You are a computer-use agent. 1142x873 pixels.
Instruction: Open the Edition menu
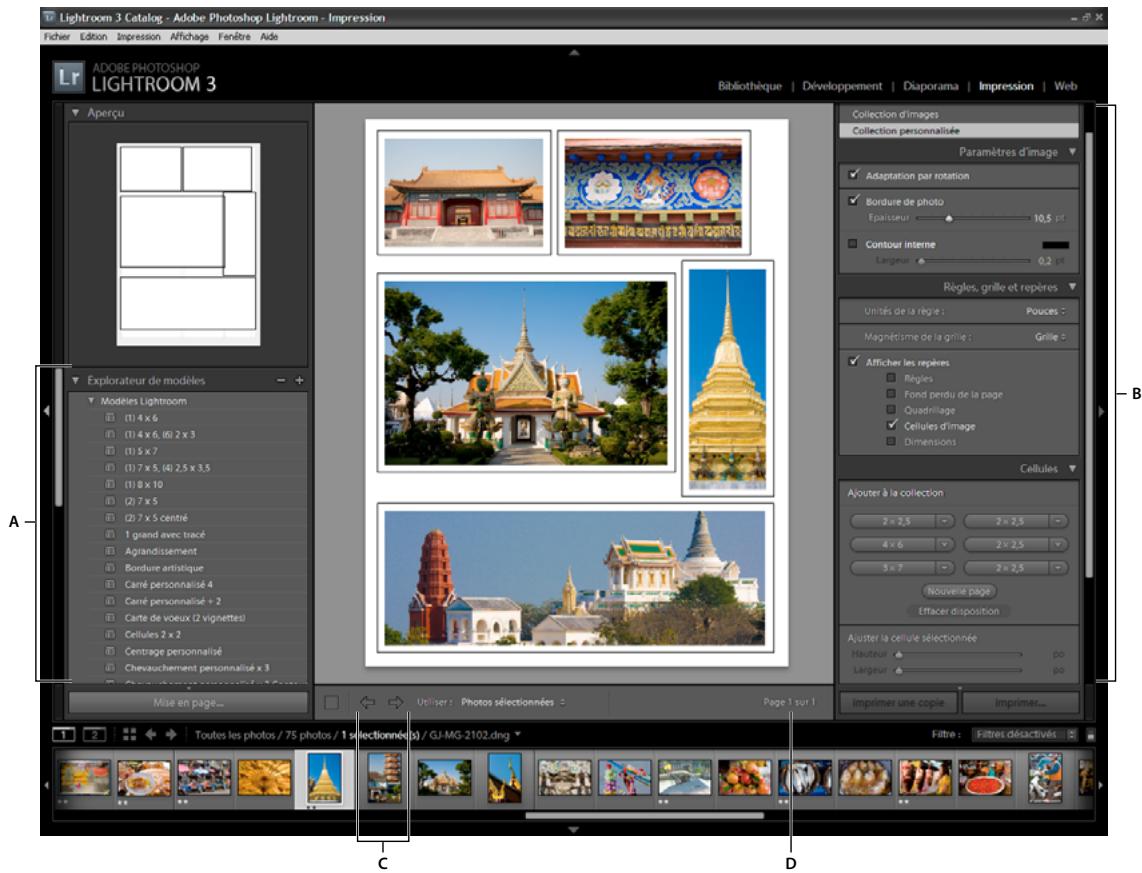tap(93, 36)
